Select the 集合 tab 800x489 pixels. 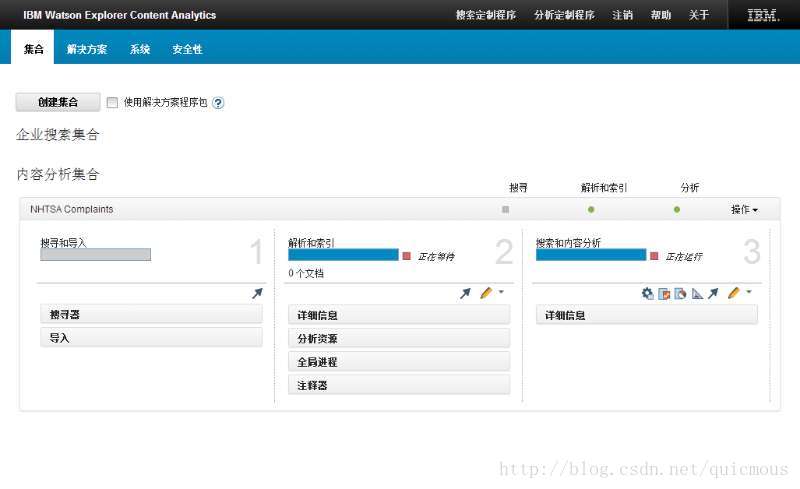coord(33,49)
